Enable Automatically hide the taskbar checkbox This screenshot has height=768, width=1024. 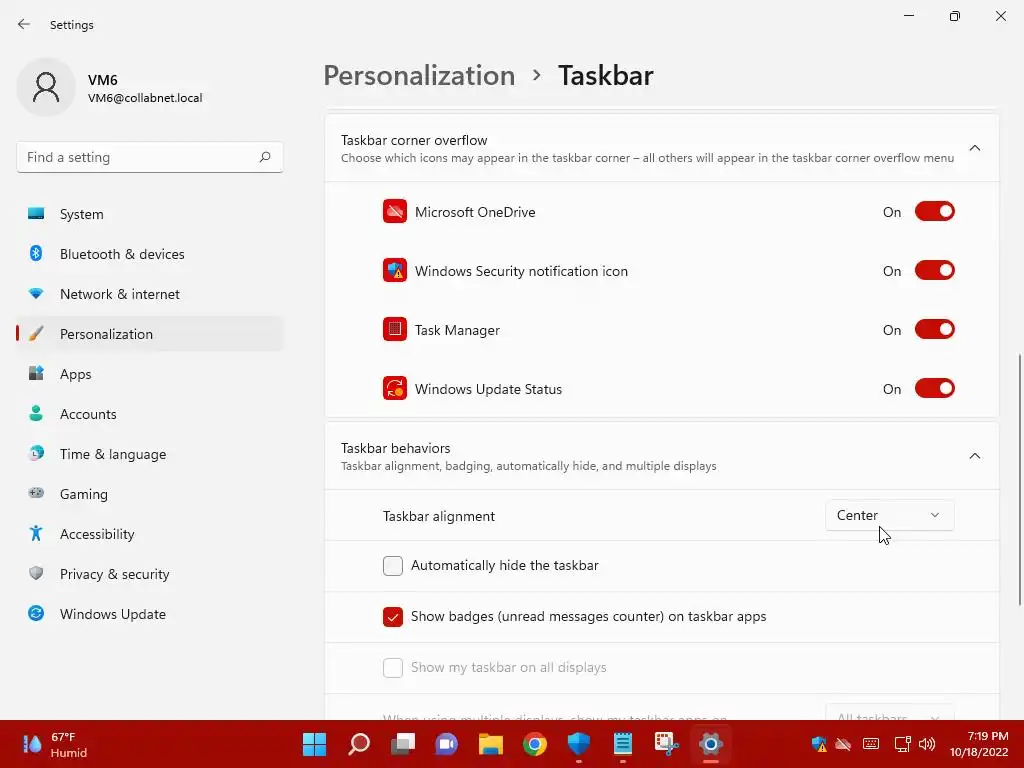pos(392,566)
